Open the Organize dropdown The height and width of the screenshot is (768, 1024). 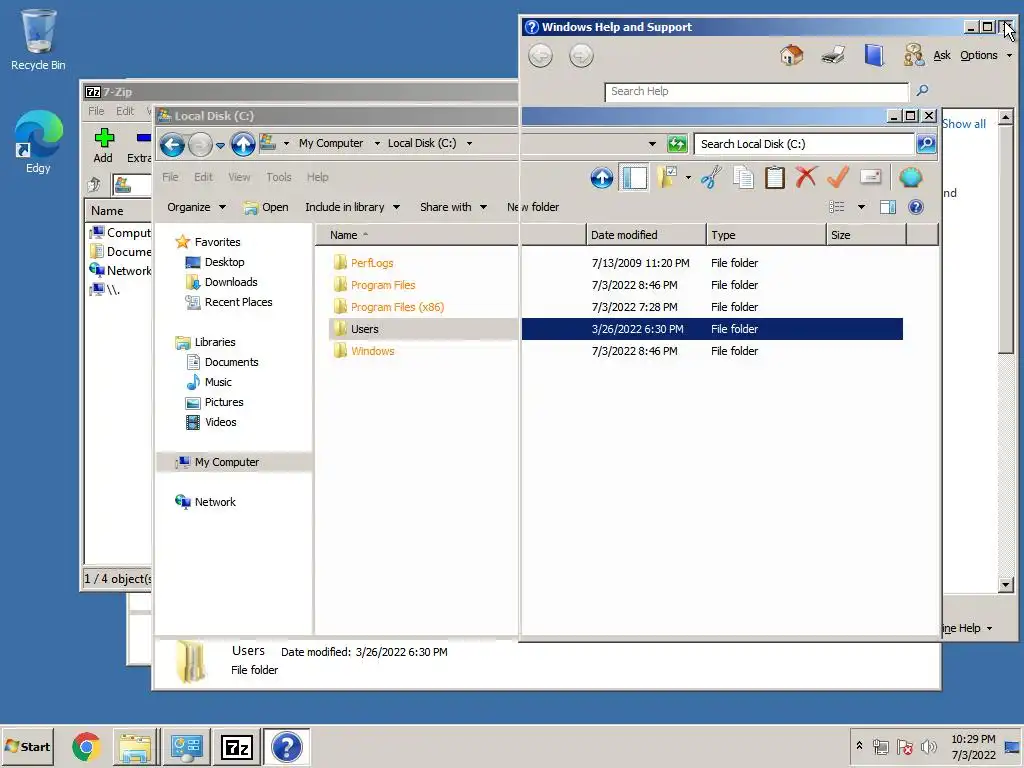point(197,207)
